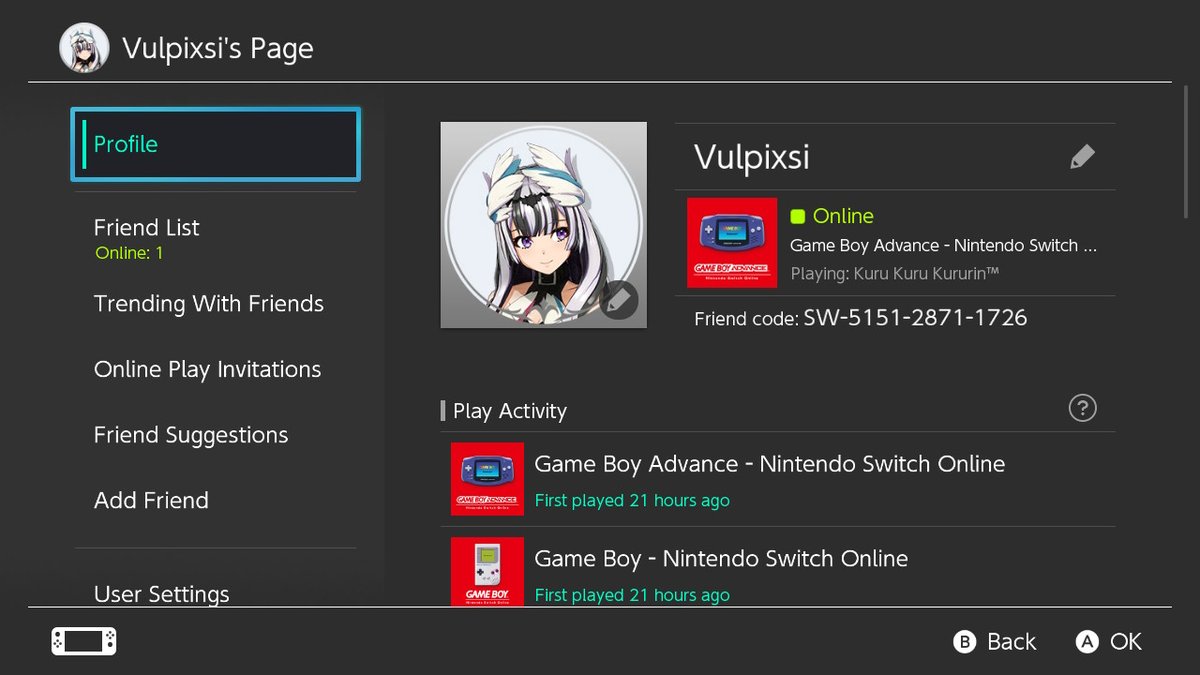Select the Game Boy icon in Play Activity
Image resolution: width=1200 pixels, height=675 pixels.
(x=487, y=572)
